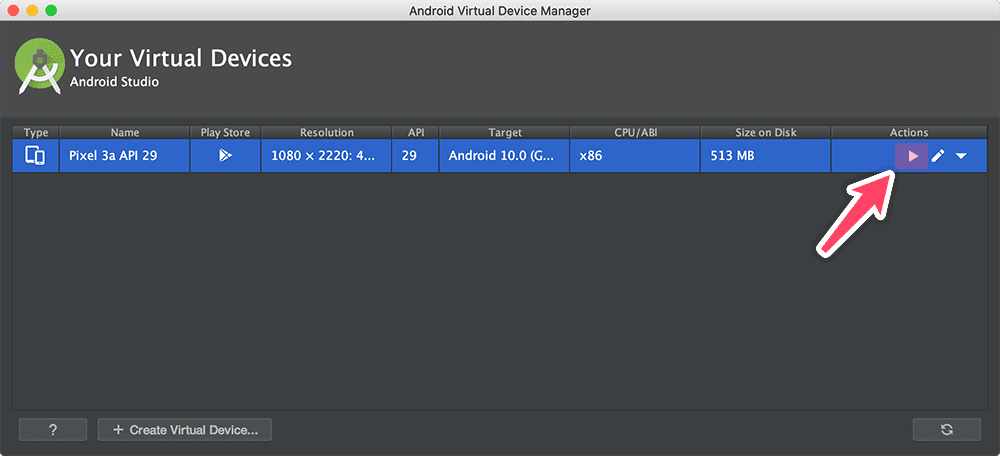Click the Size on Disk column header
This screenshot has width=1000, height=456.
[765, 133]
